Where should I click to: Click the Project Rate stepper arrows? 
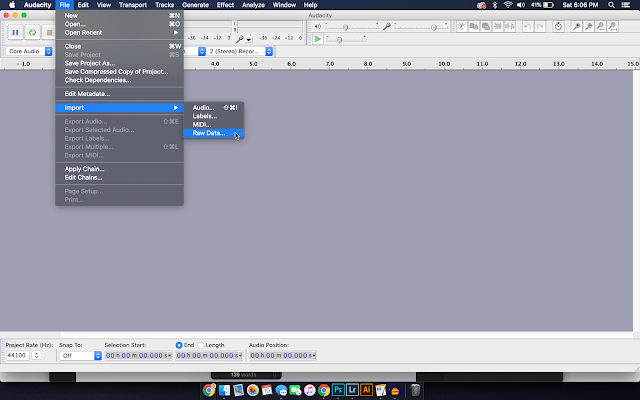[x=36, y=356]
